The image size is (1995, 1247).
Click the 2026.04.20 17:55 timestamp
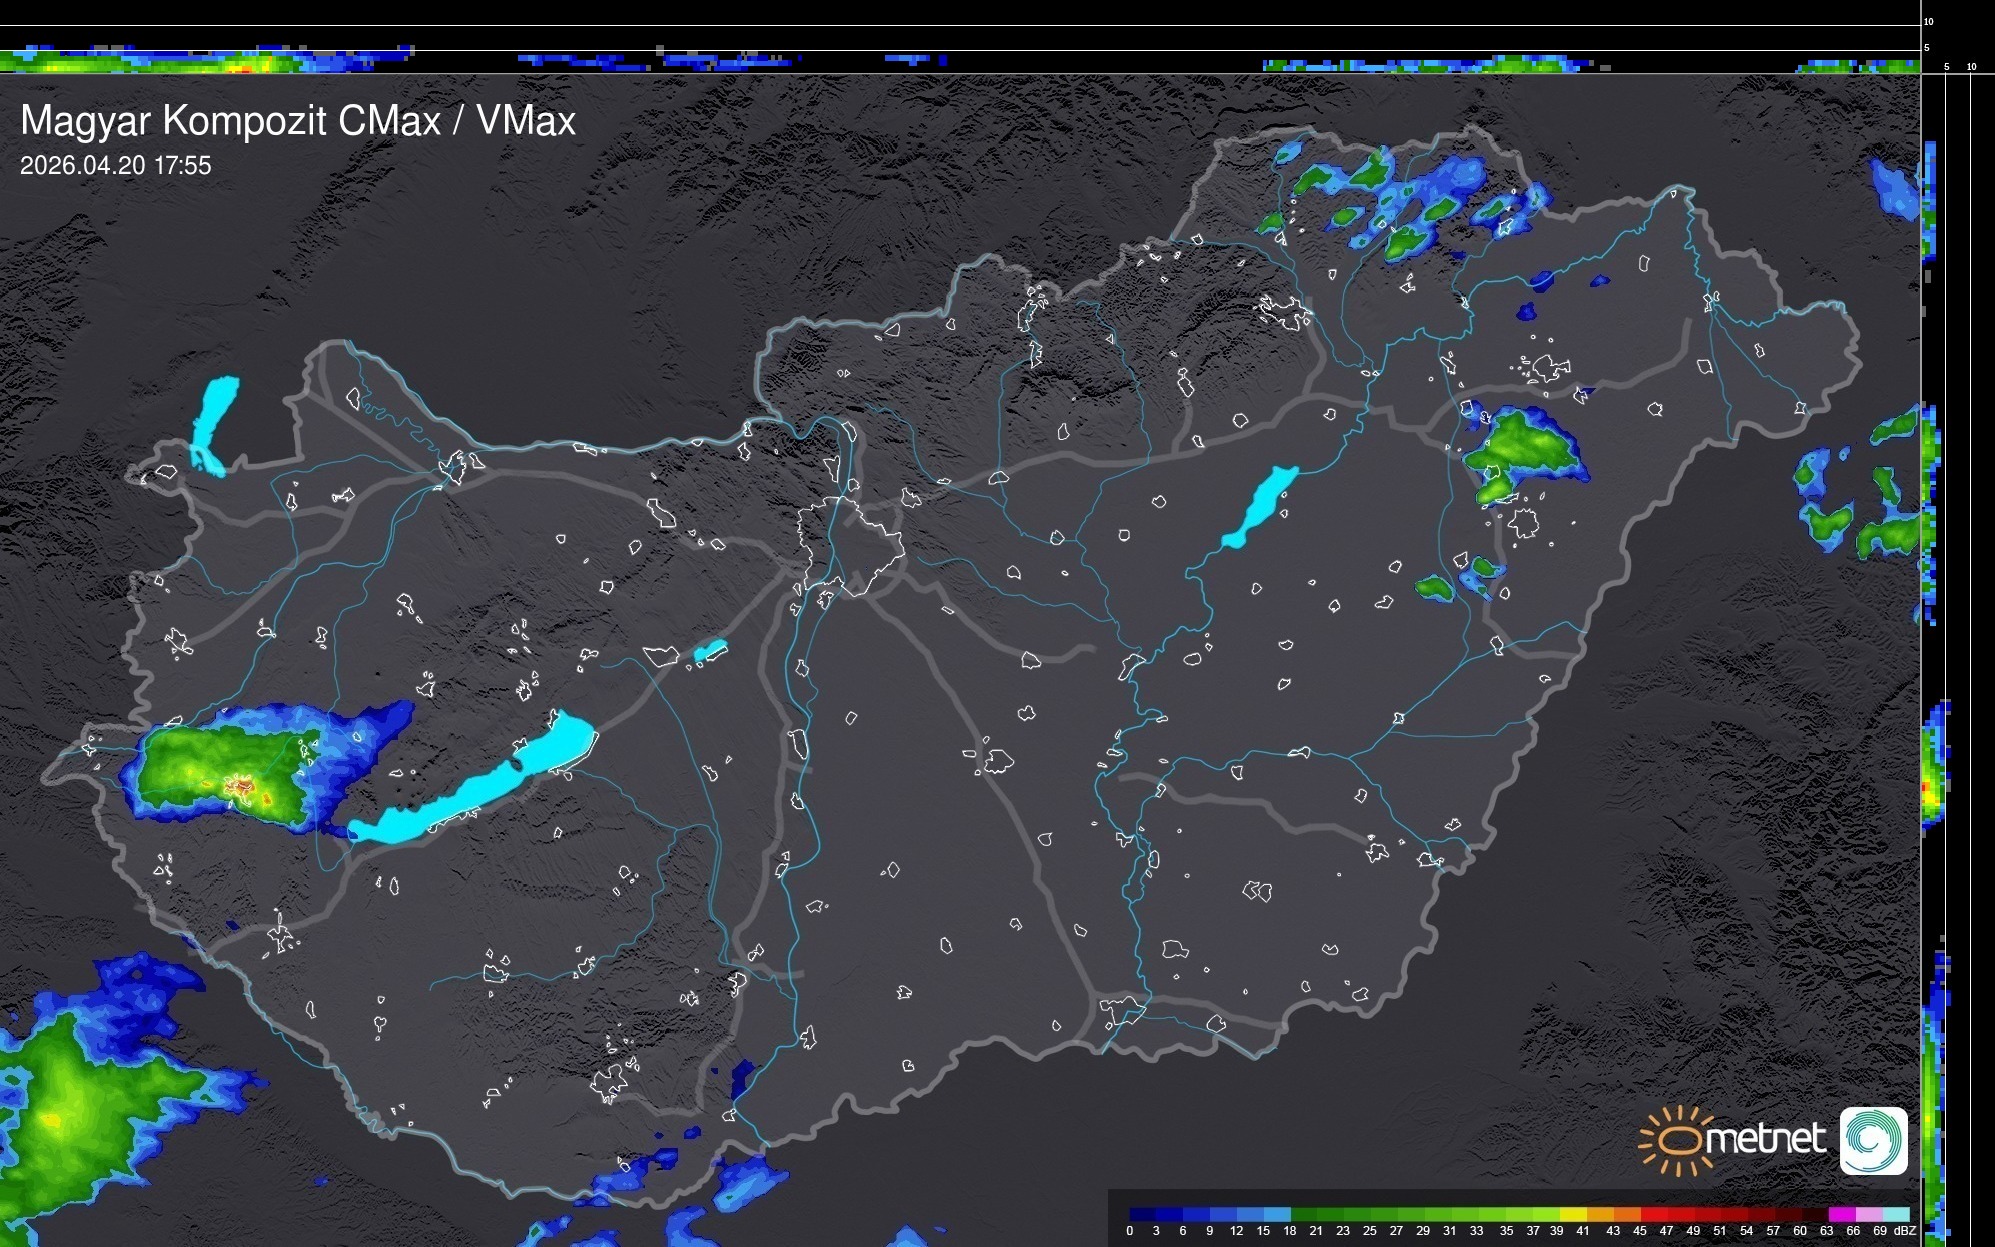click(x=116, y=166)
